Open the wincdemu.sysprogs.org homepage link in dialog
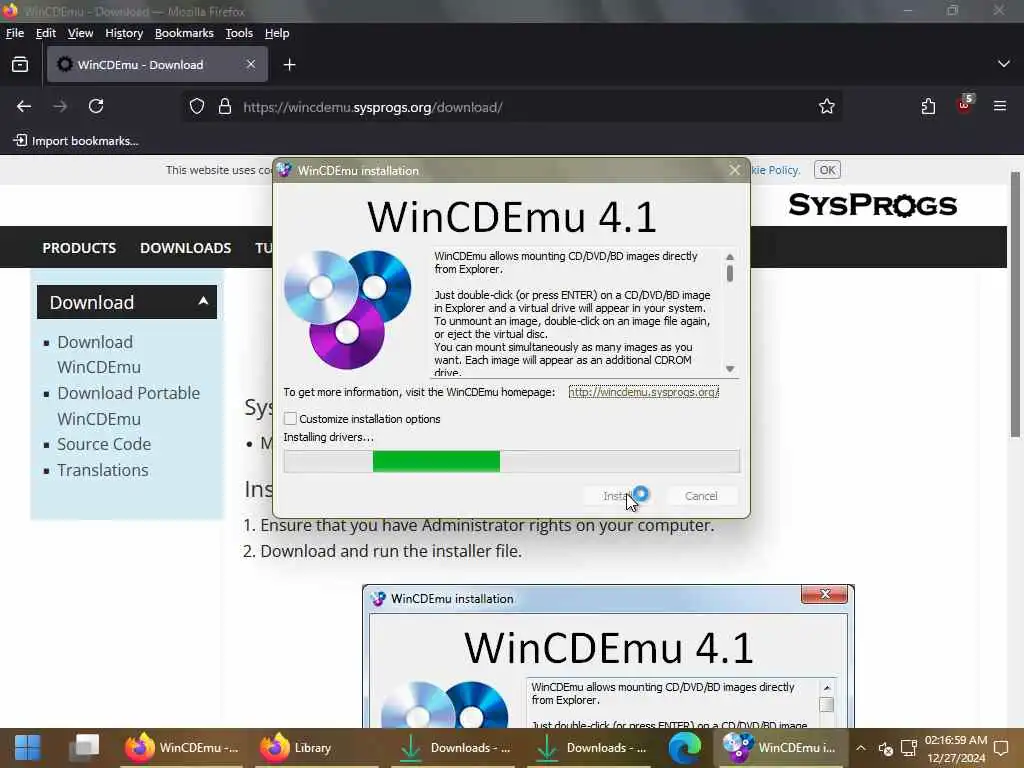Image resolution: width=1024 pixels, height=768 pixels. click(x=644, y=392)
